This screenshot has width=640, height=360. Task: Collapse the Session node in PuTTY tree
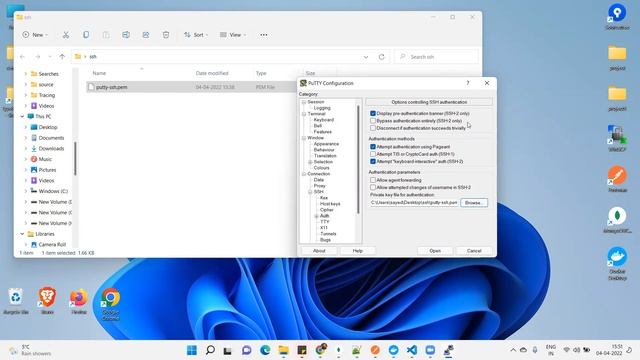(304, 102)
